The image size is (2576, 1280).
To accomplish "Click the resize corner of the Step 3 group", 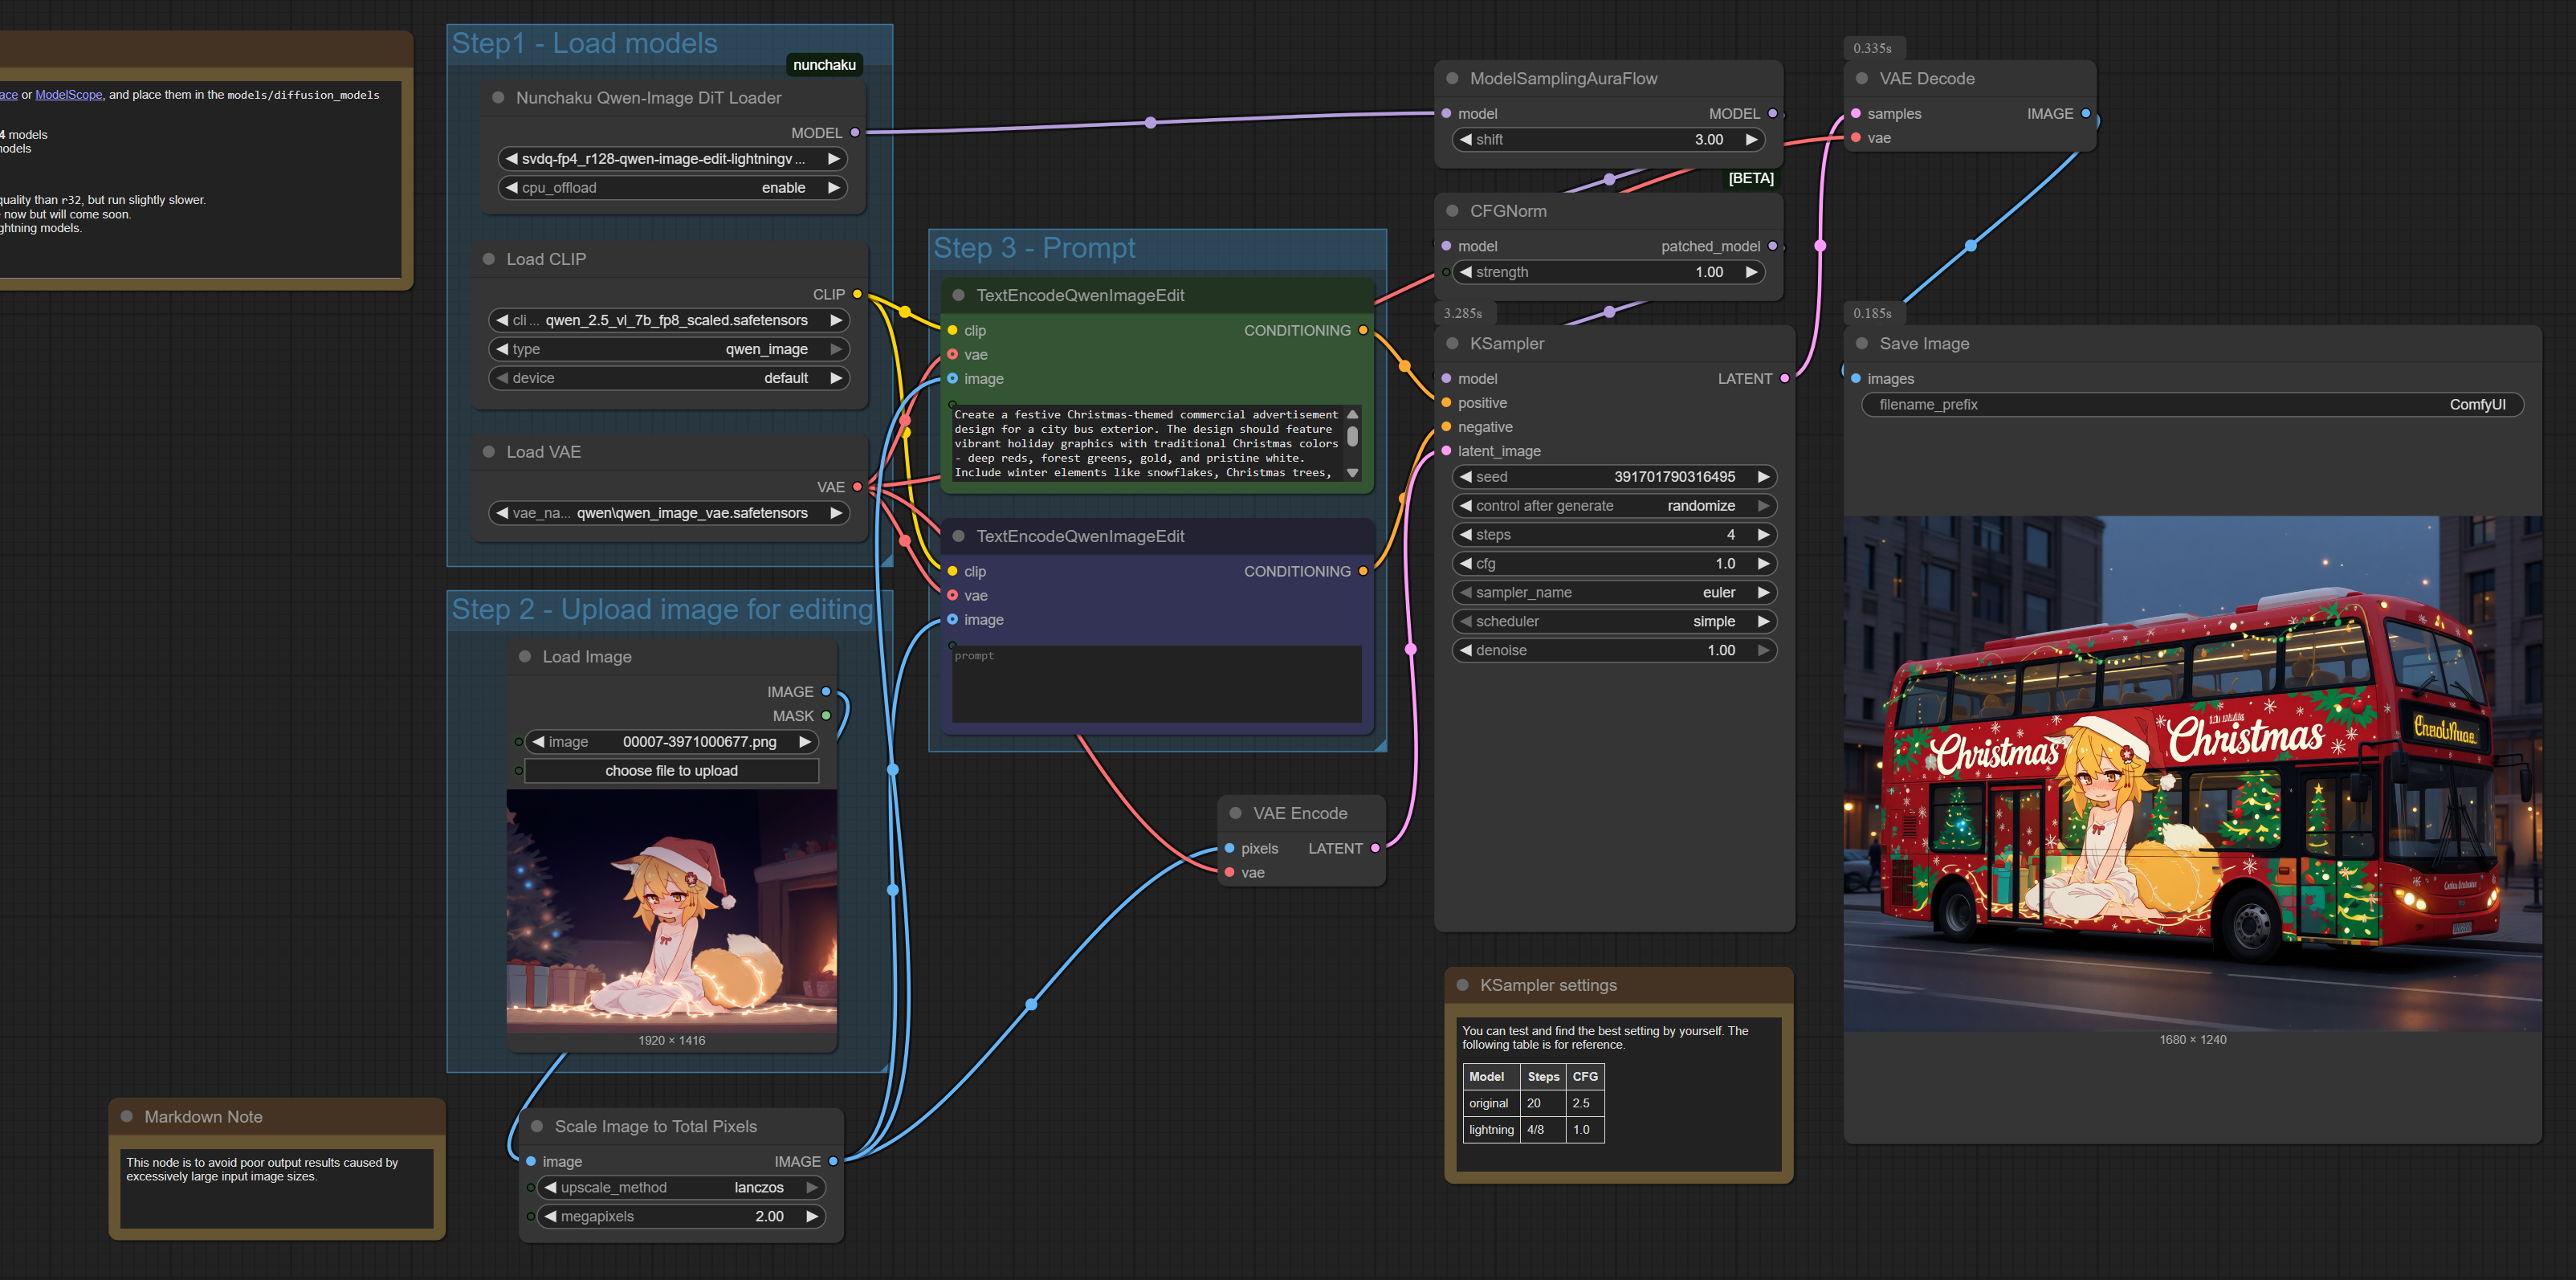I will tap(1380, 744).
